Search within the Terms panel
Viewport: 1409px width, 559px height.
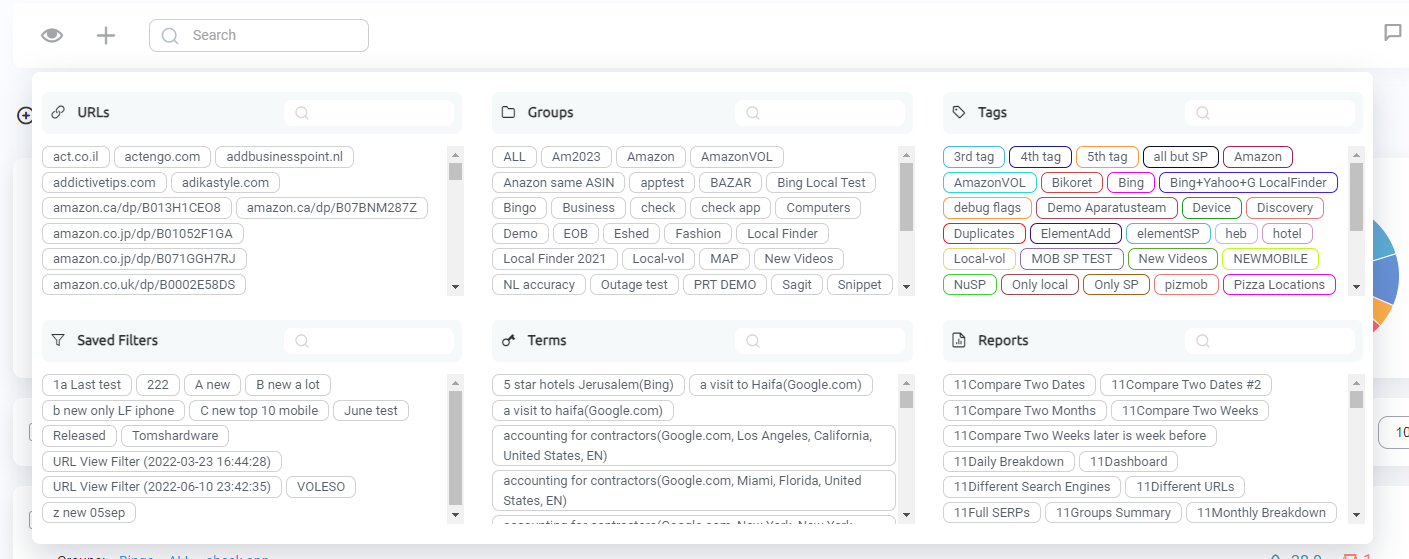point(819,341)
